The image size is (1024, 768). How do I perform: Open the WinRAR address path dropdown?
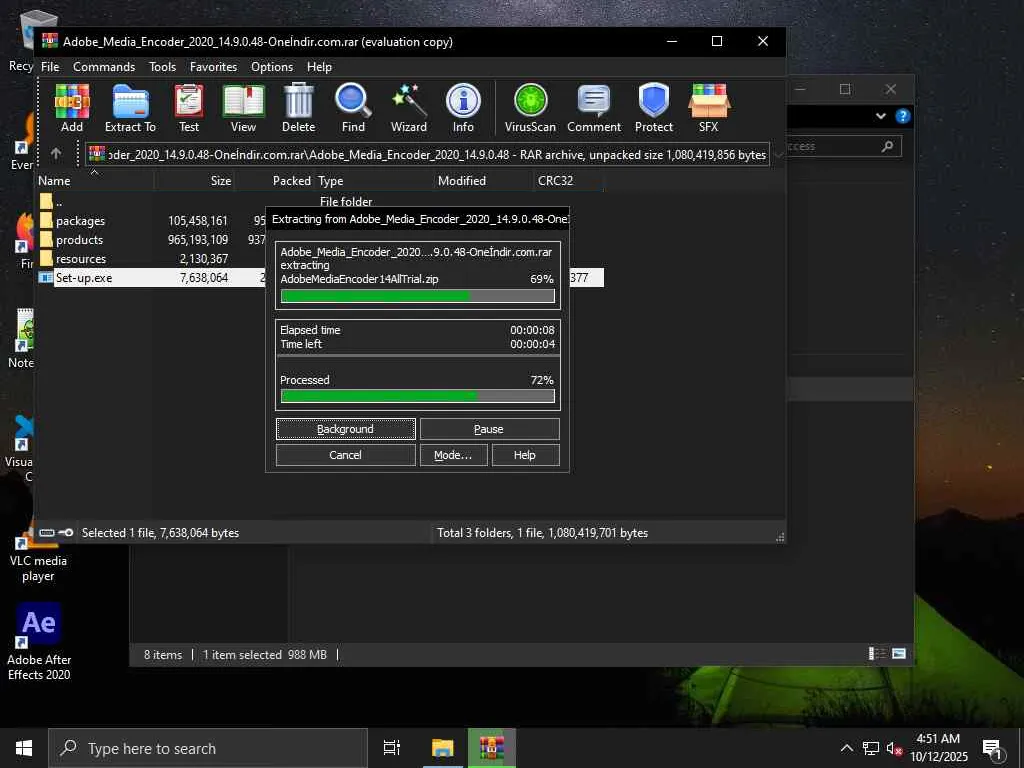click(778, 155)
